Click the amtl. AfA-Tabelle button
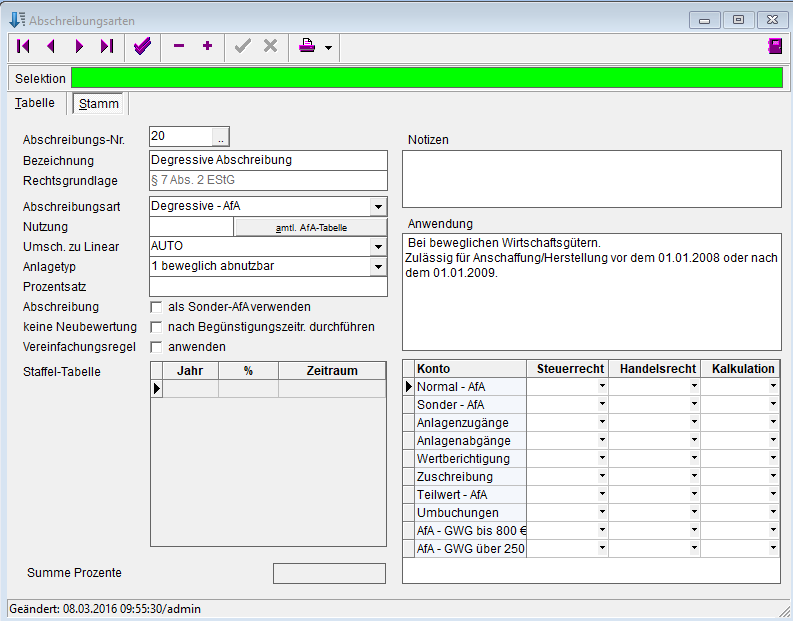 tap(310, 227)
